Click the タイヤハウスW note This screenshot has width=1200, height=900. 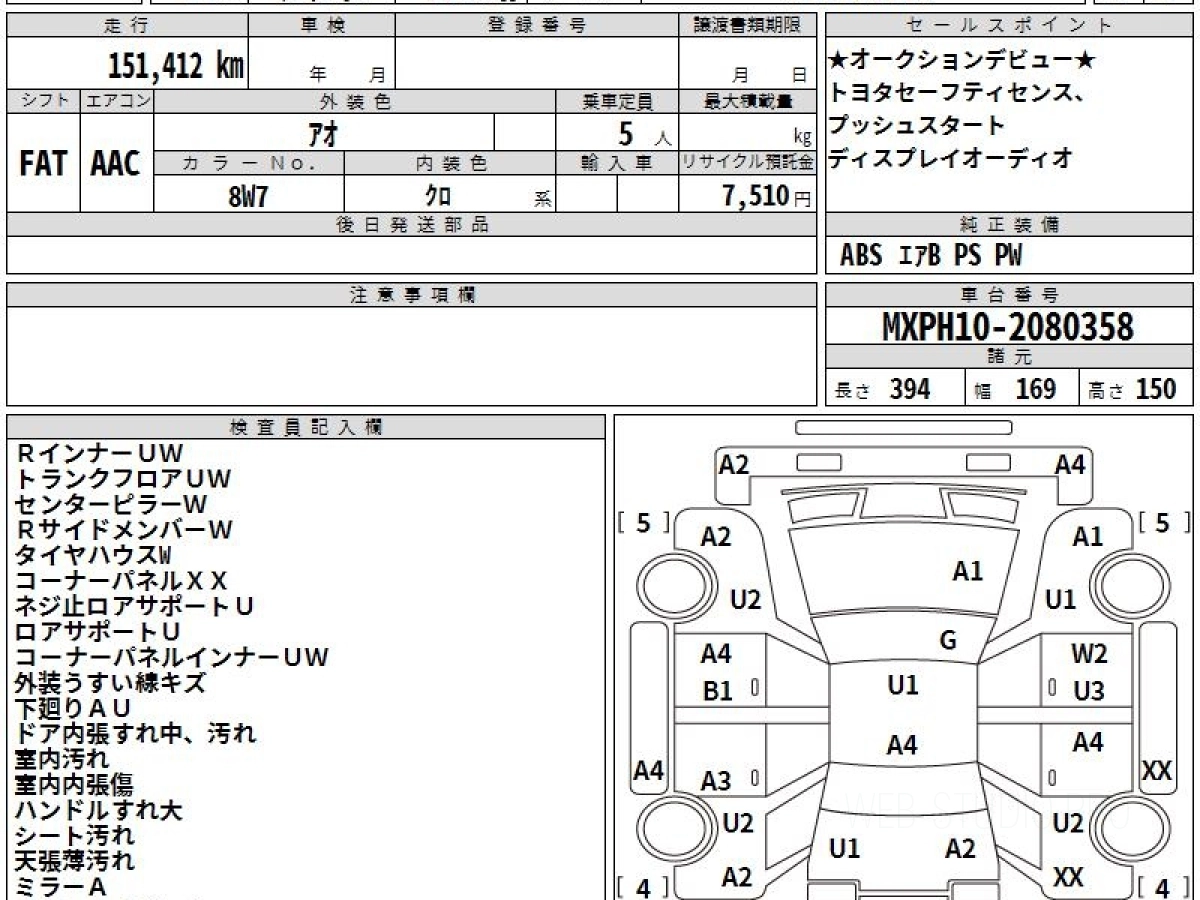tap(93, 555)
